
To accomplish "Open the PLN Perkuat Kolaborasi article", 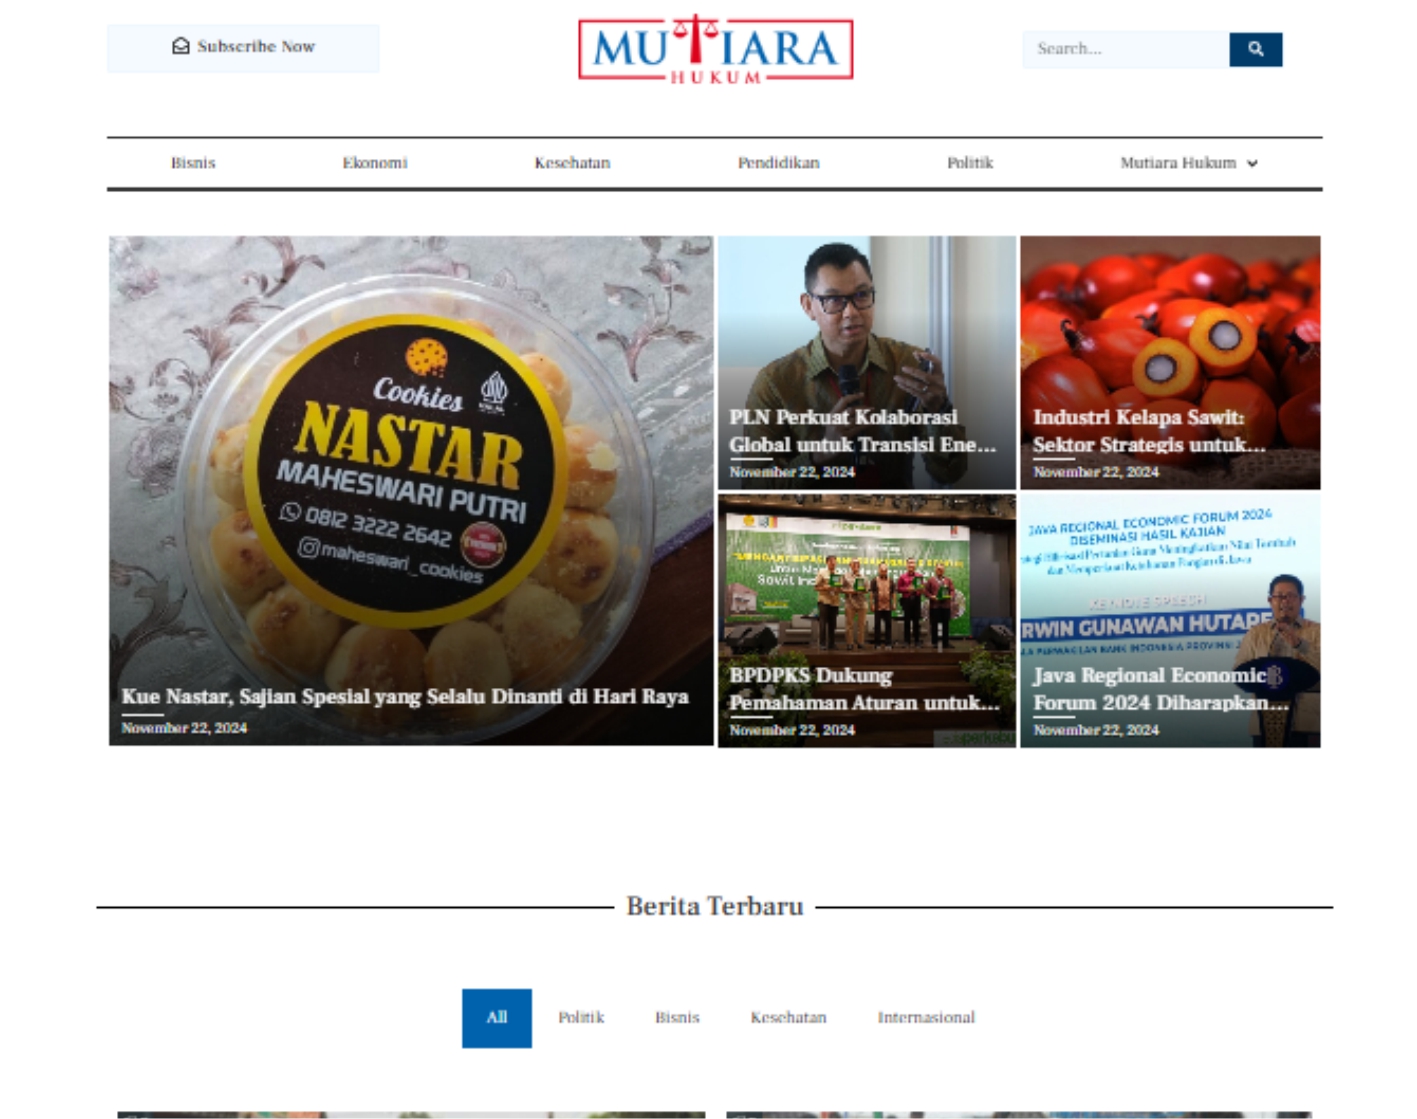I will click(x=862, y=431).
